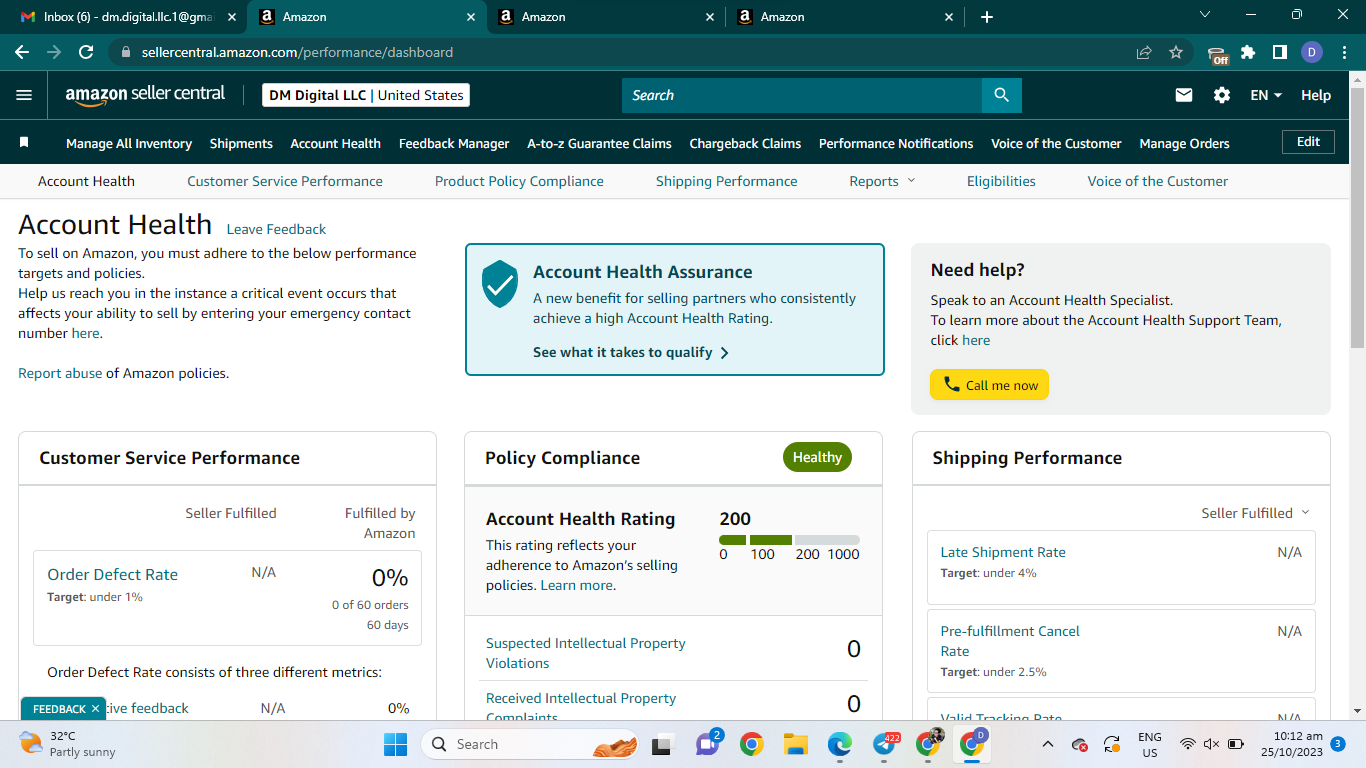Viewport: 1366px width, 768px height.
Task: Open Telegram from the taskbar
Action: (885, 744)
